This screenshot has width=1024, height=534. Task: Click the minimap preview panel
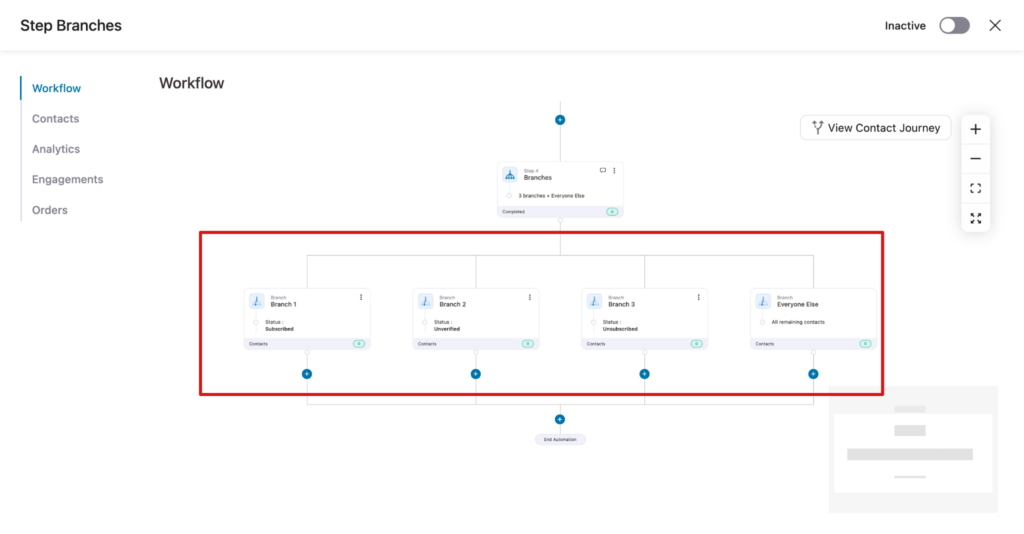click(913, 449)
